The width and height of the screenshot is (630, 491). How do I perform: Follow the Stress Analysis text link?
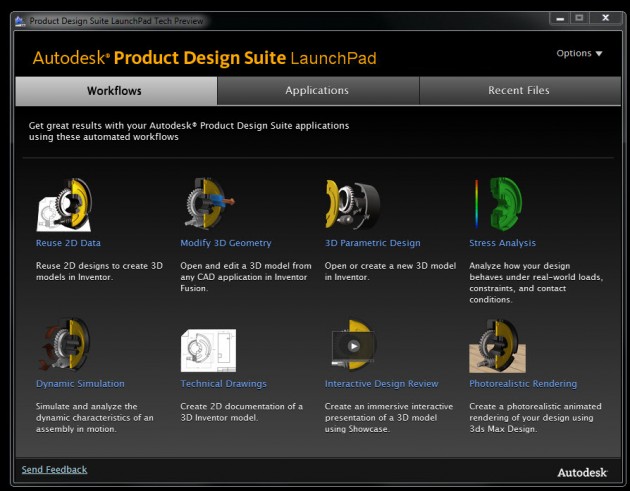(502, 243)
